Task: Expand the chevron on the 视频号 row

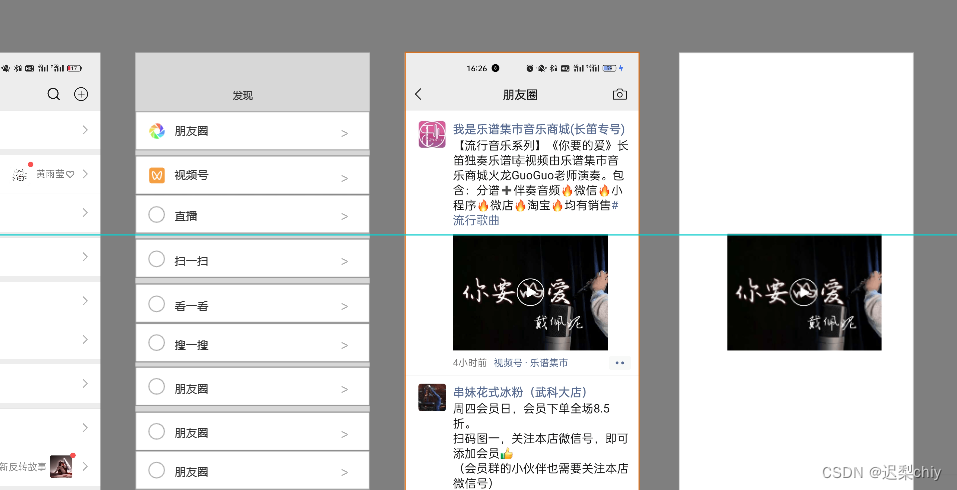Action: pyautogui.click(x=345, y=178)
